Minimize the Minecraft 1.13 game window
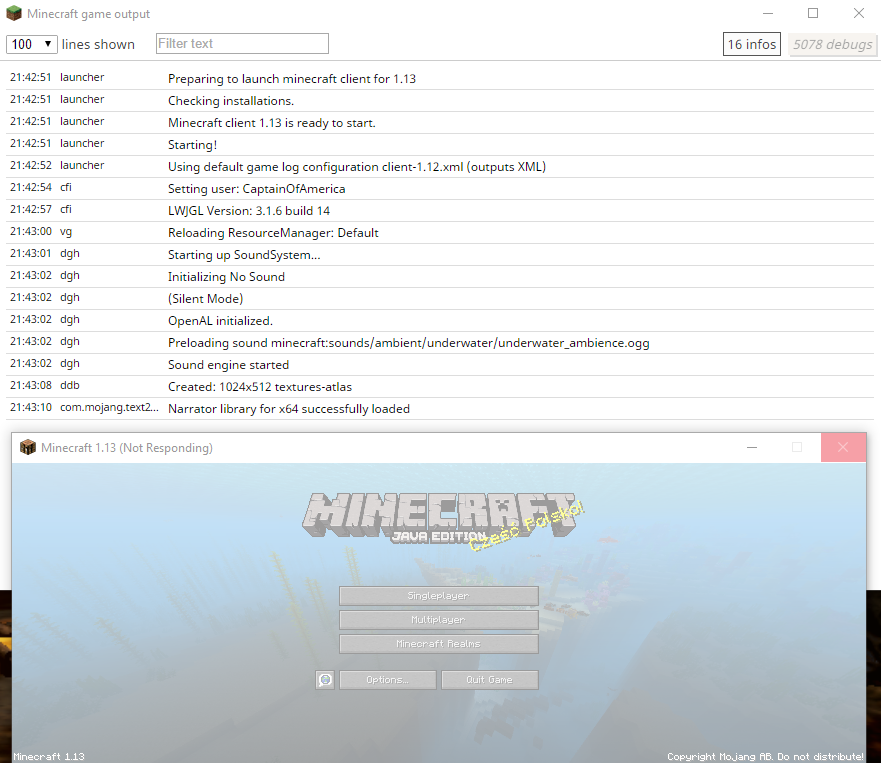This screenshot has height=763, width=881. pos(752,447)
